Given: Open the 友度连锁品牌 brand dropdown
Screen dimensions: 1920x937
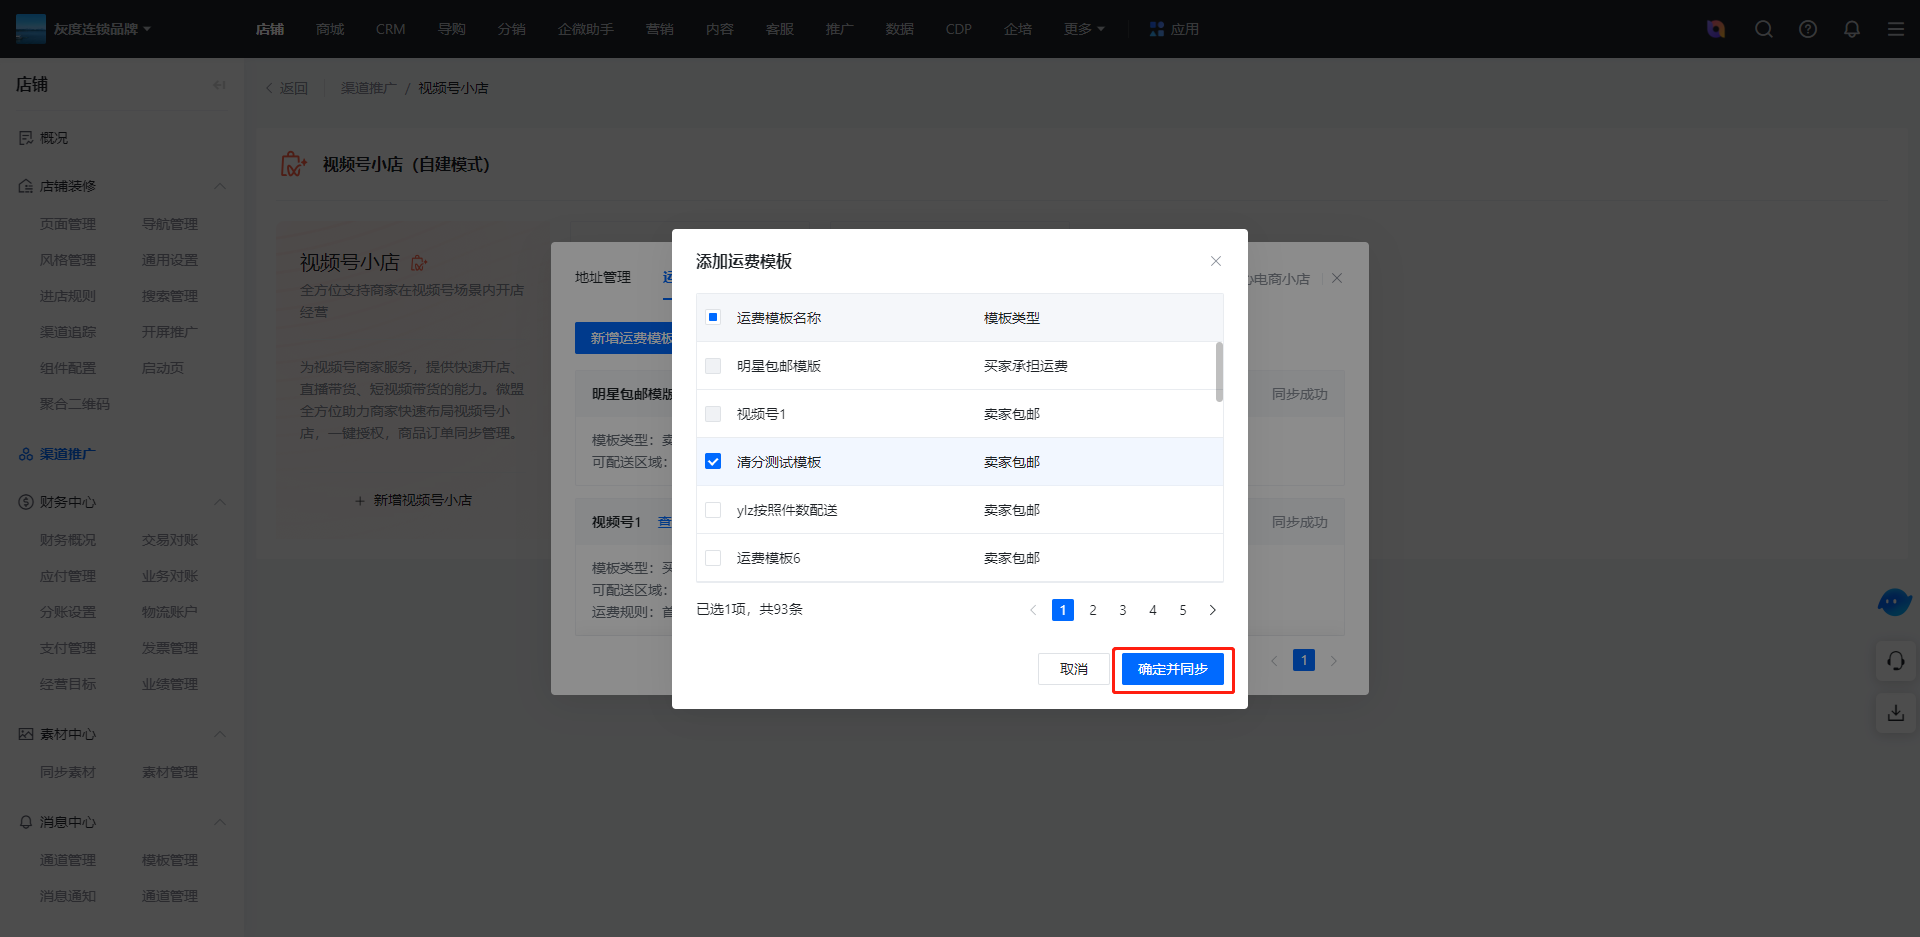Looking at the screenshot, I should coord(102,29).
